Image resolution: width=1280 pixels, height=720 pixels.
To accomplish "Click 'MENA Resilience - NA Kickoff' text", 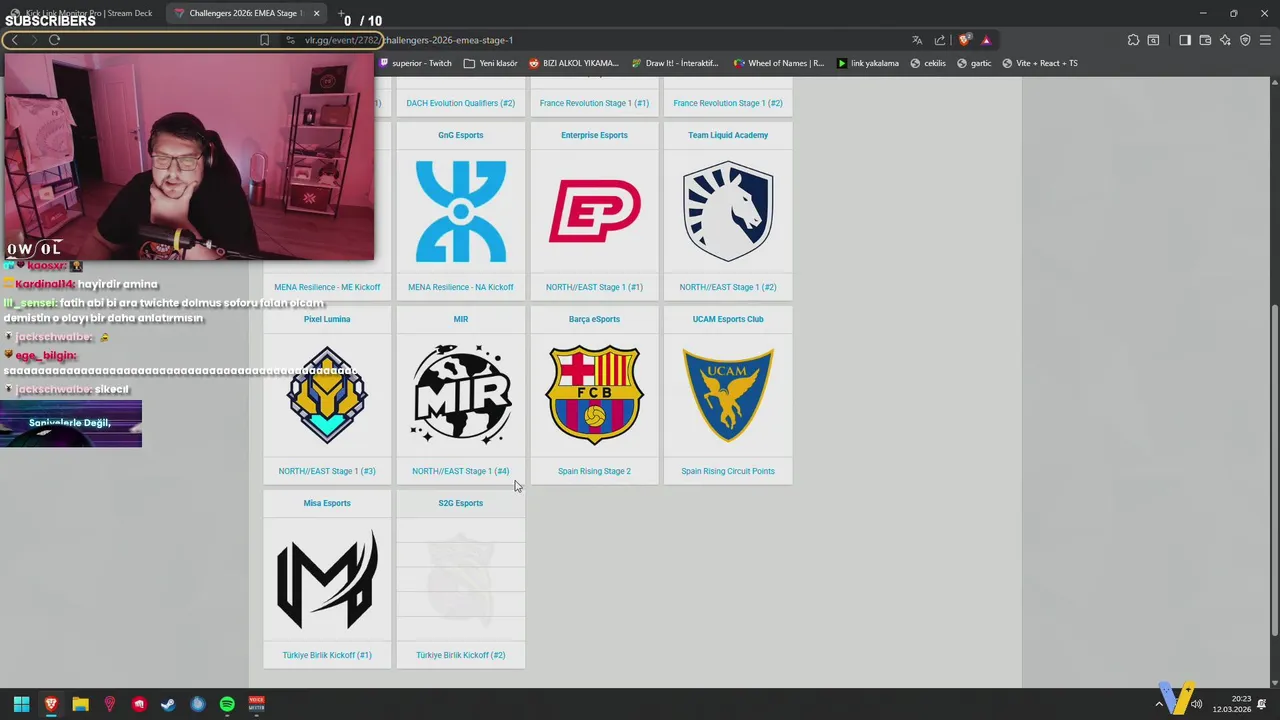I will click(x=461, y=287).
